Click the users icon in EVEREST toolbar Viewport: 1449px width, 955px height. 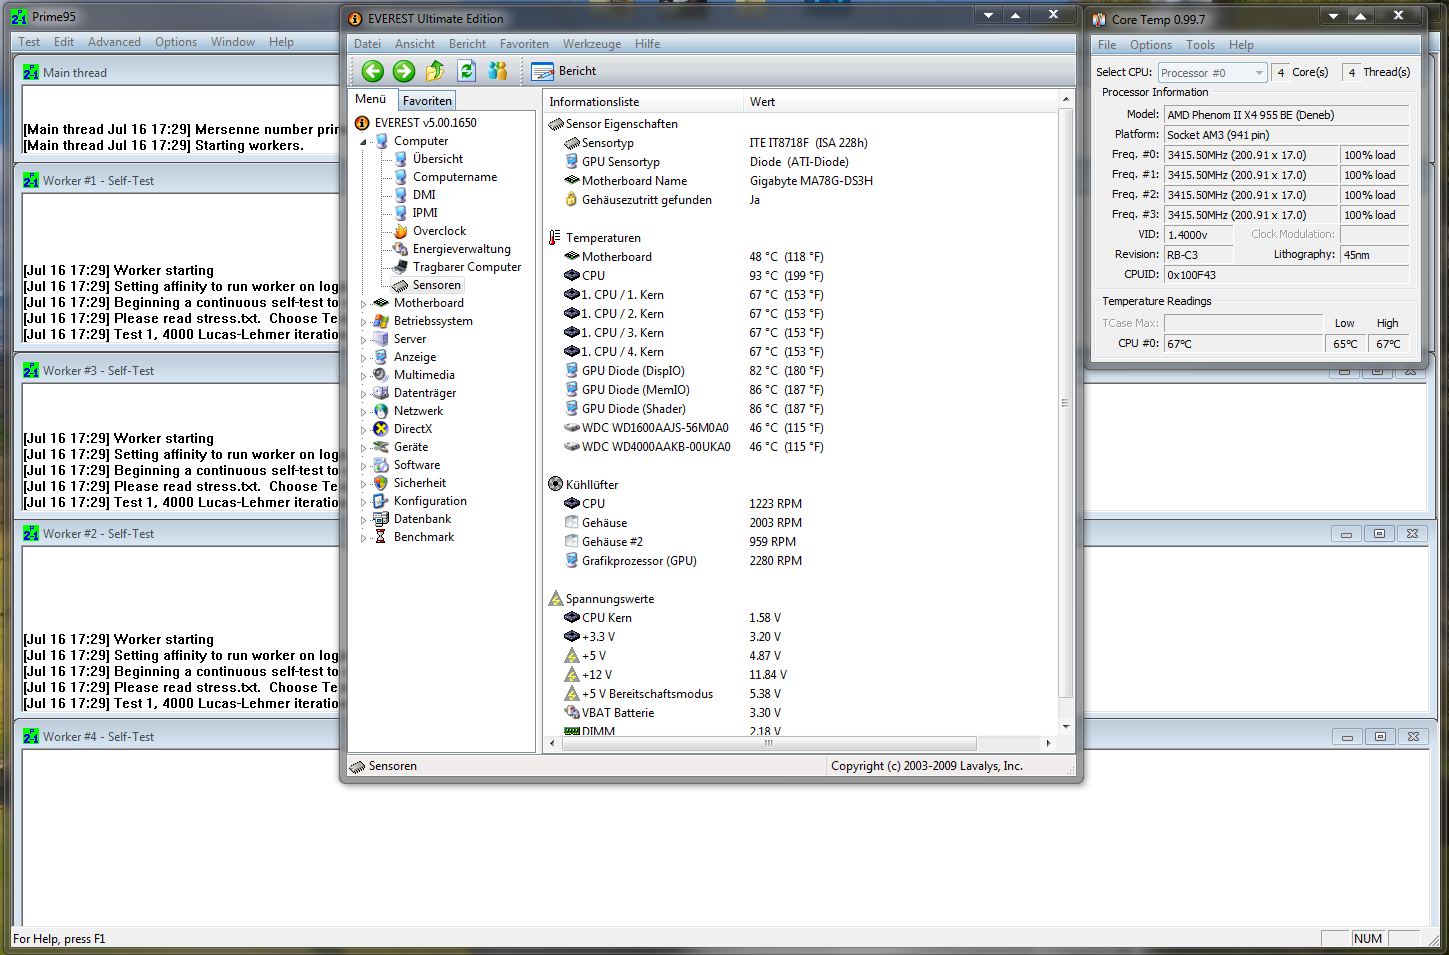498,71
